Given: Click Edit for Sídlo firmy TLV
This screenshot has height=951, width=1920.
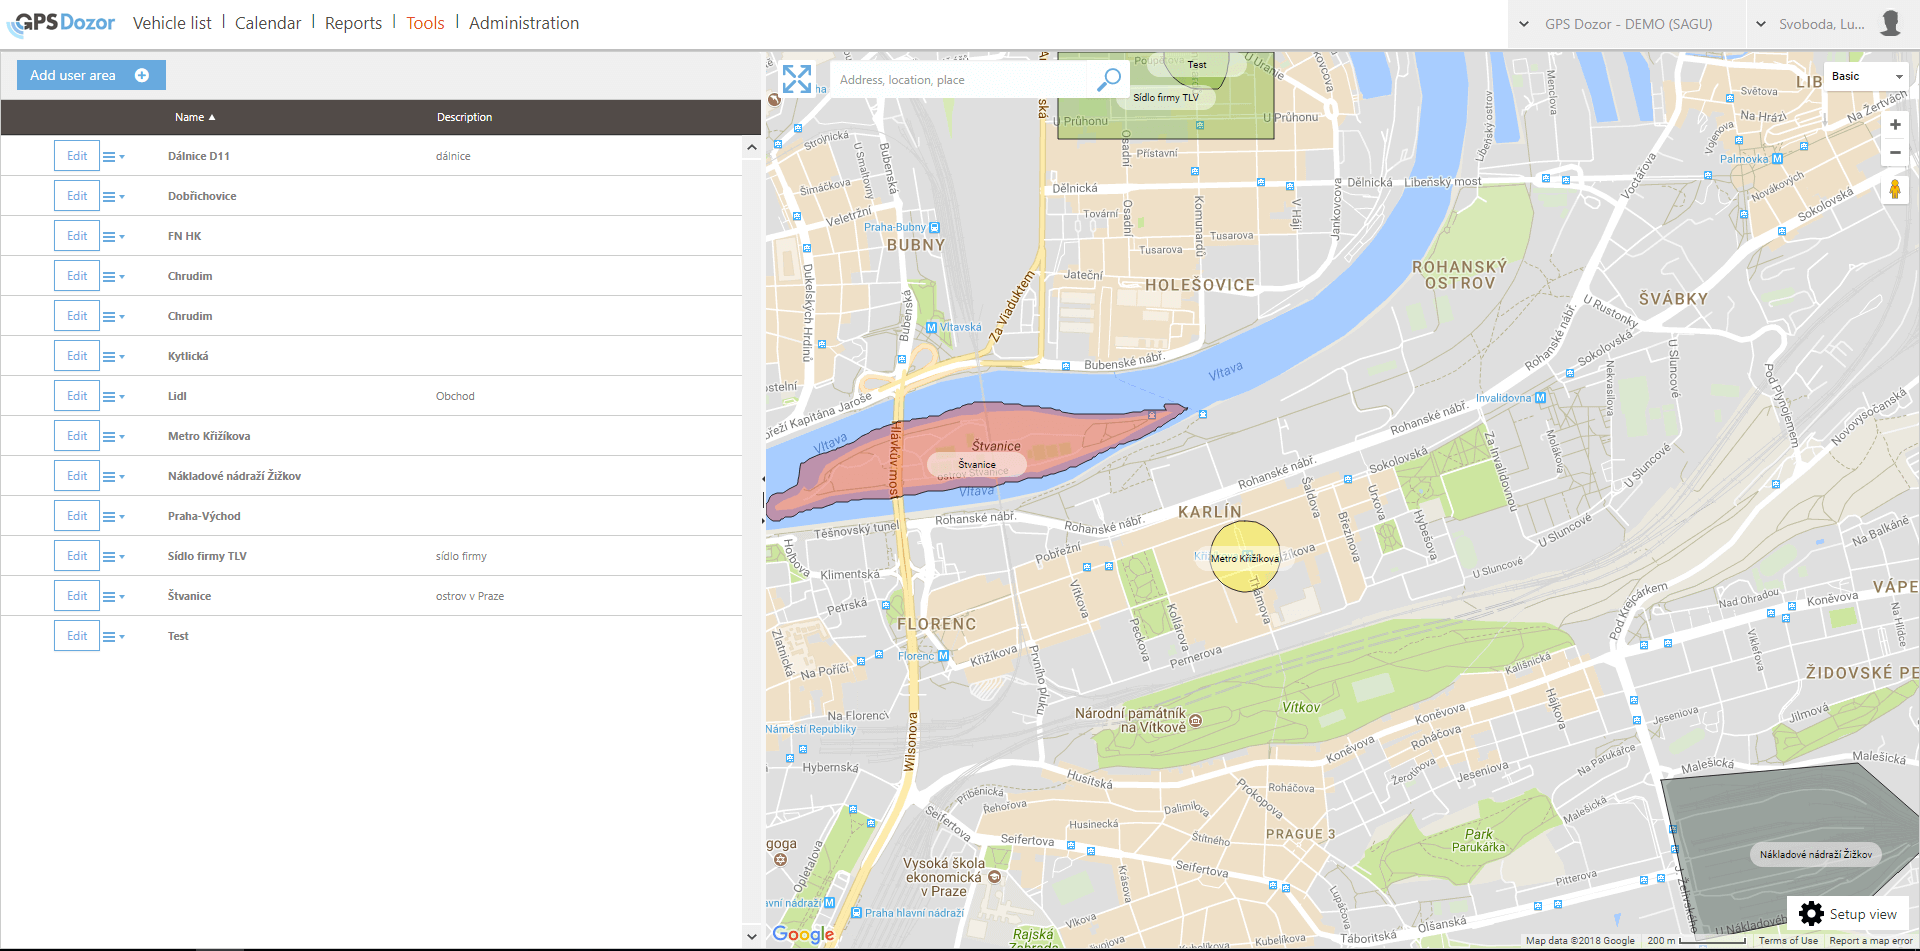Looking at the screenshot, I should (x=77, y=556).
